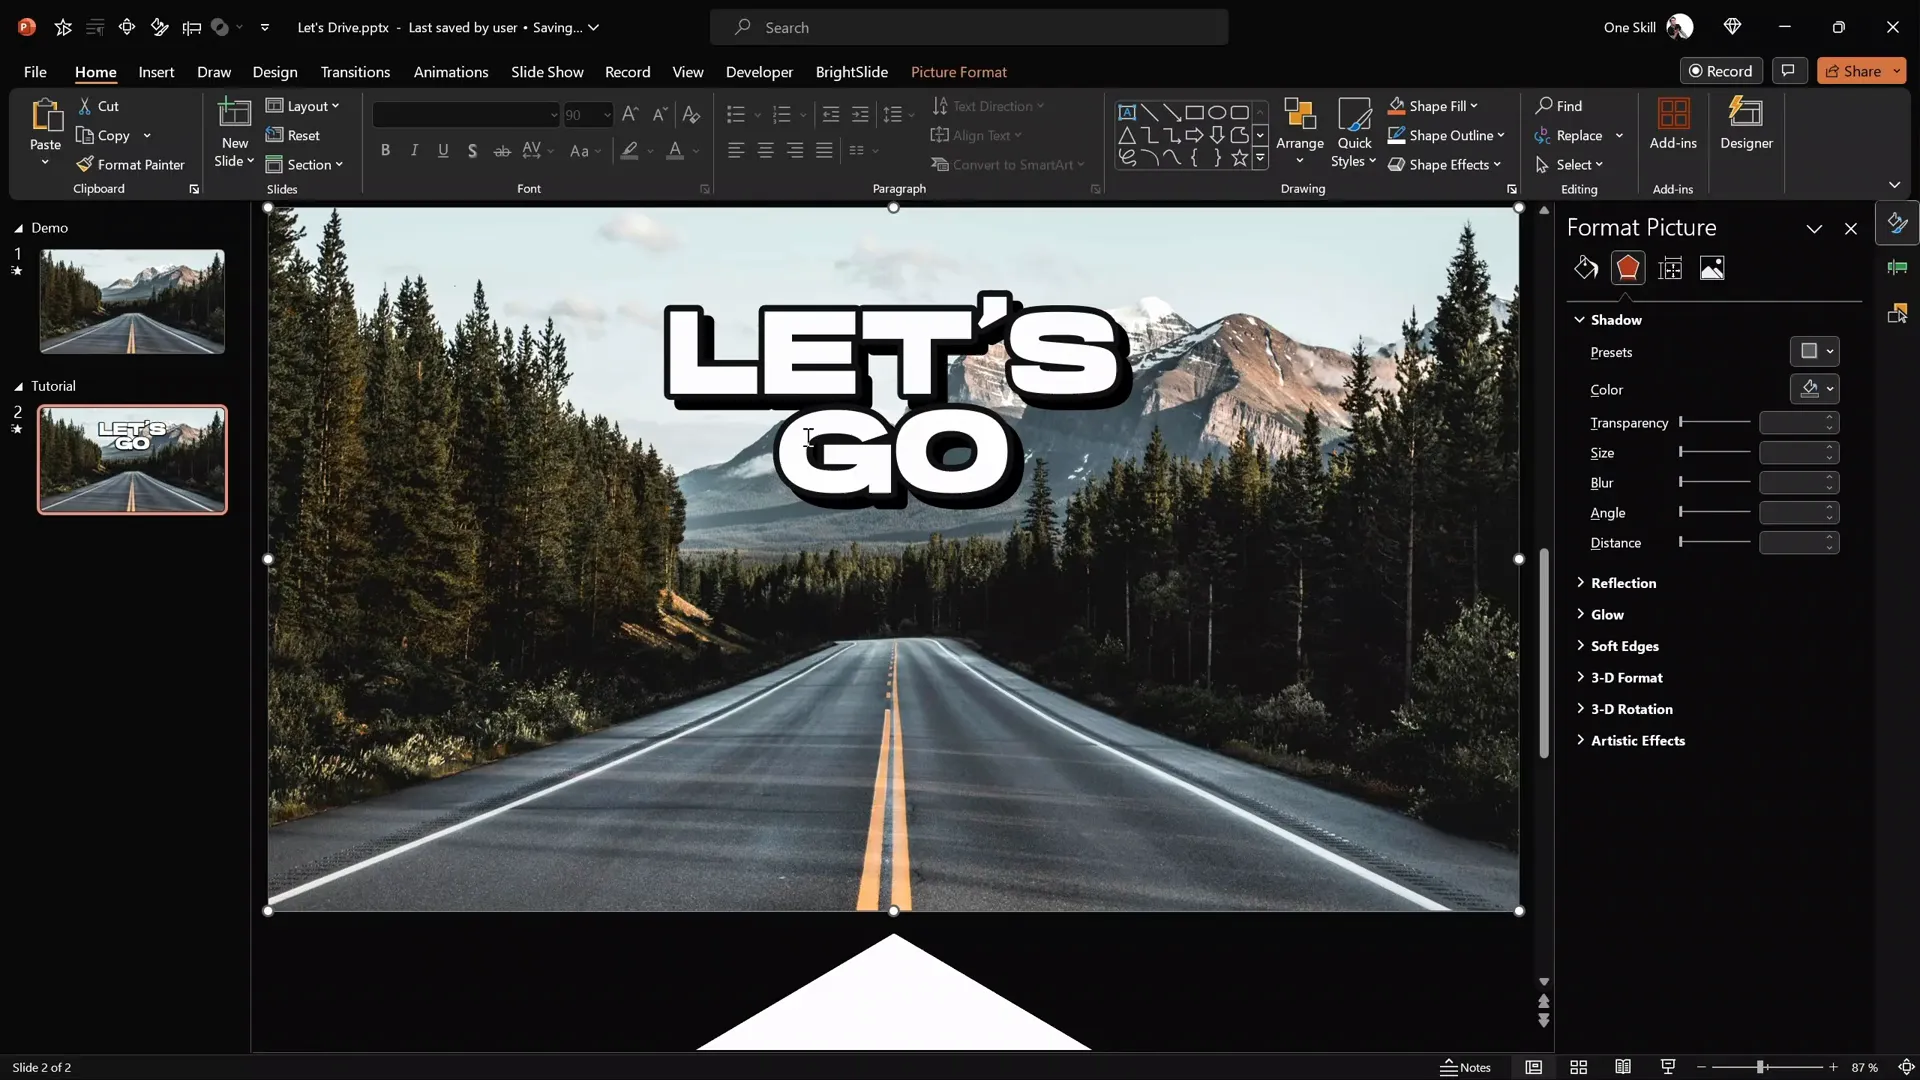The width and height of the screenshot is (1920, 1080).
Task: Click the Search box in title bar
Action: pyautogui.click(x=969, y=27)
